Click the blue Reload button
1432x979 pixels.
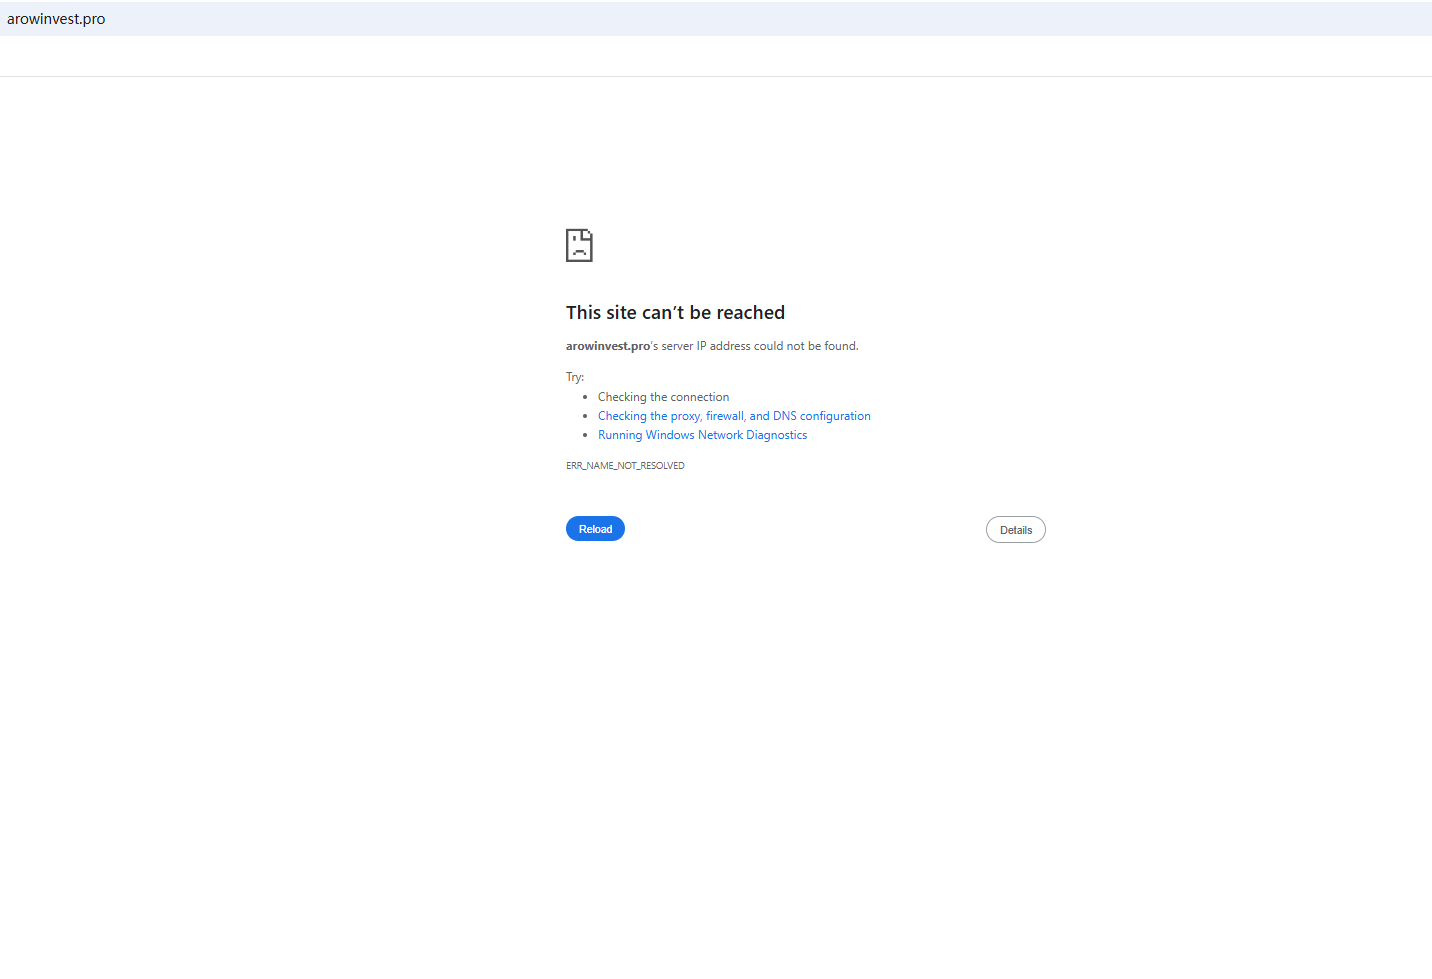point(595,529)
